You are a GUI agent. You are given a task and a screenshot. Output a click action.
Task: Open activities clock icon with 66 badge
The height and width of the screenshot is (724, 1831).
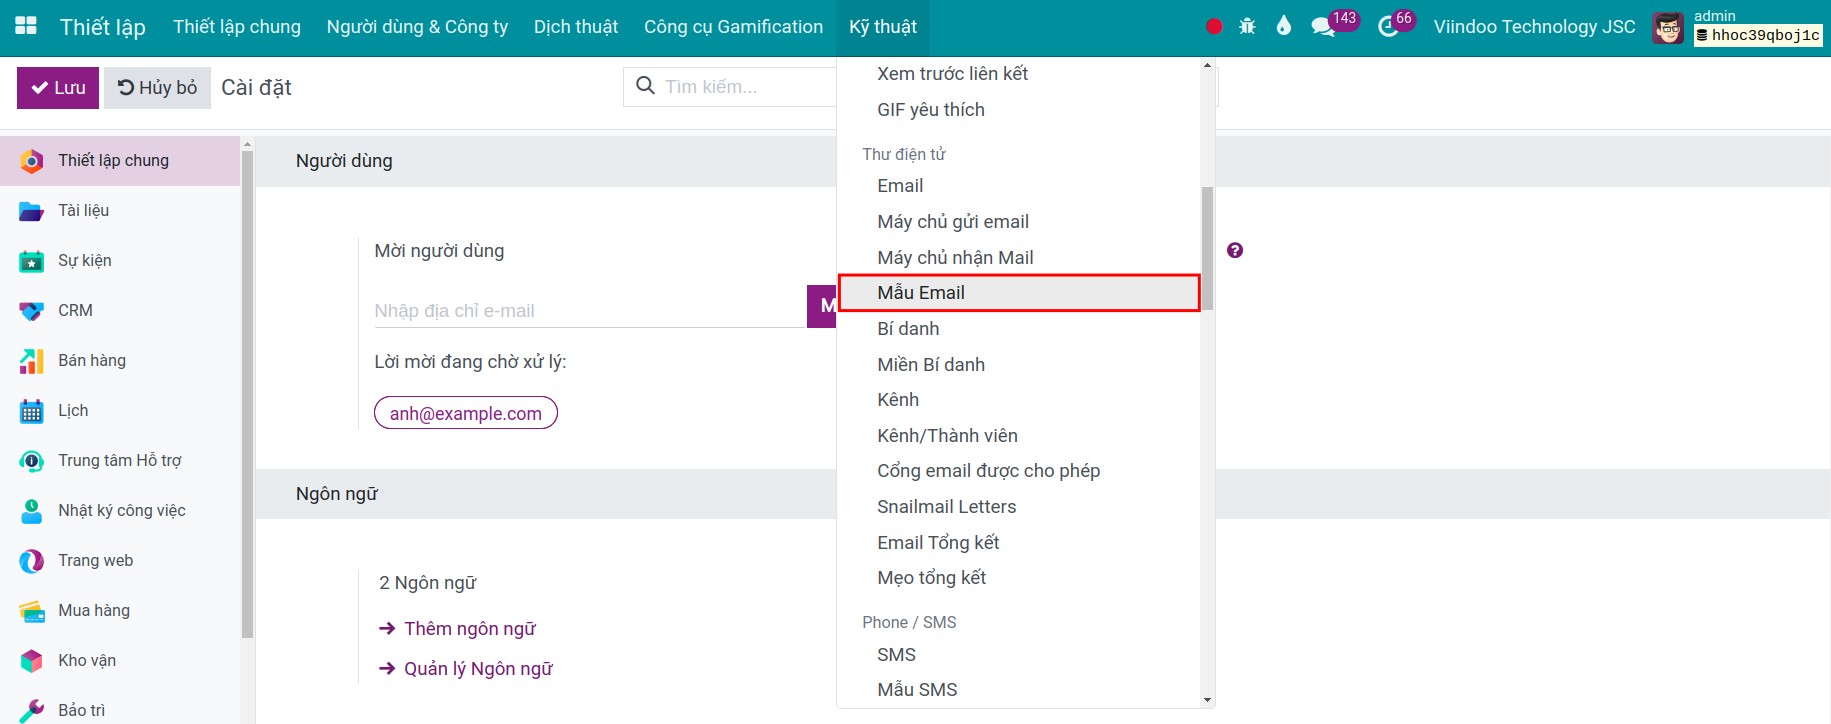click(1396, 24)
